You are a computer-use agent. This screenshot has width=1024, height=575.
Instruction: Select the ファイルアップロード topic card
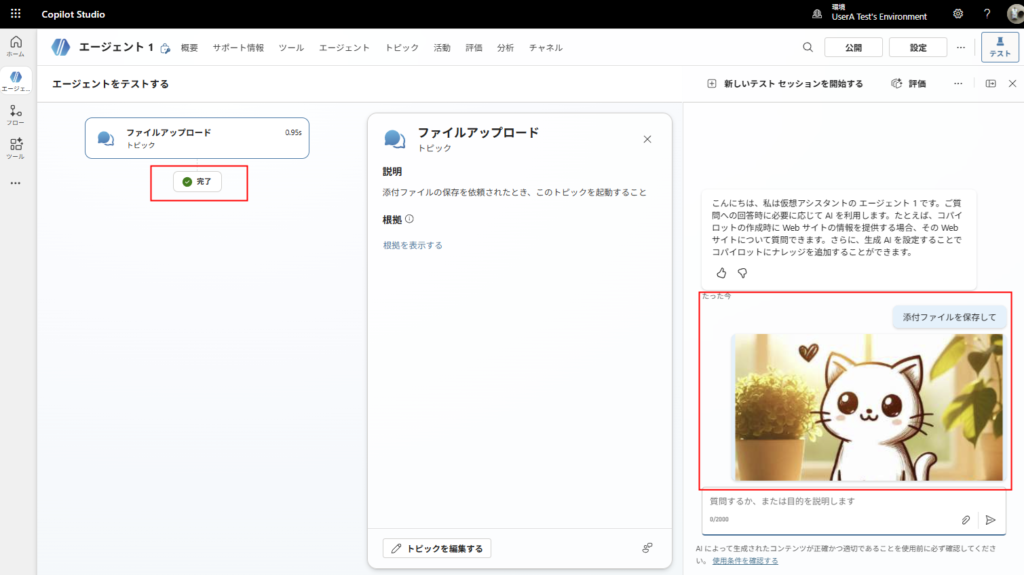coord(197,138)
